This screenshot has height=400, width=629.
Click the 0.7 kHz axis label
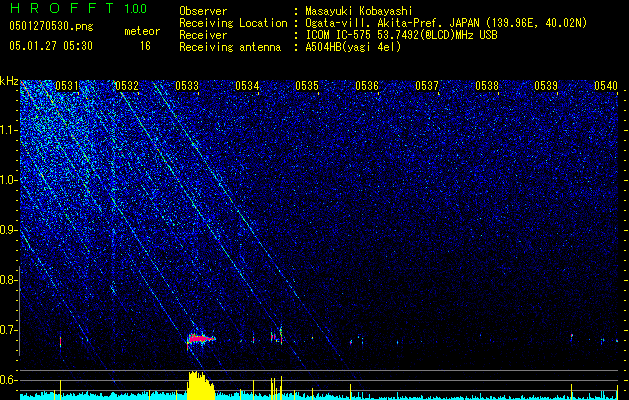9,330
